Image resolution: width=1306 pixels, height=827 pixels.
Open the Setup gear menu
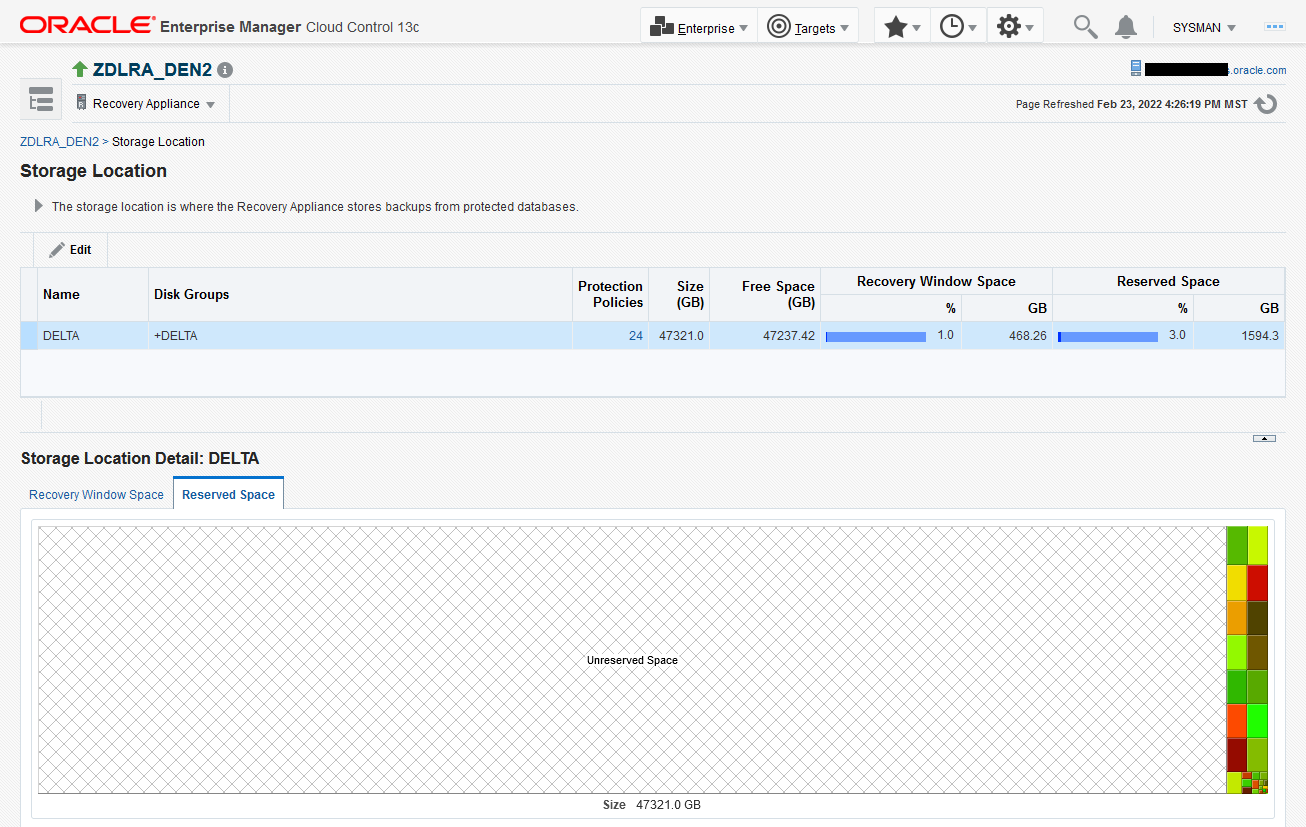(1015, 27)
